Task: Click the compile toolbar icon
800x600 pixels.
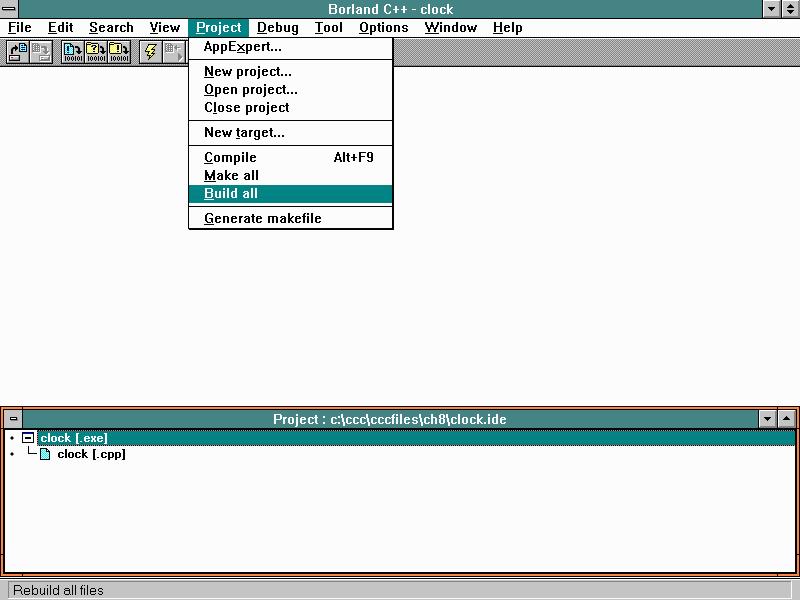Action: point(73,51)
